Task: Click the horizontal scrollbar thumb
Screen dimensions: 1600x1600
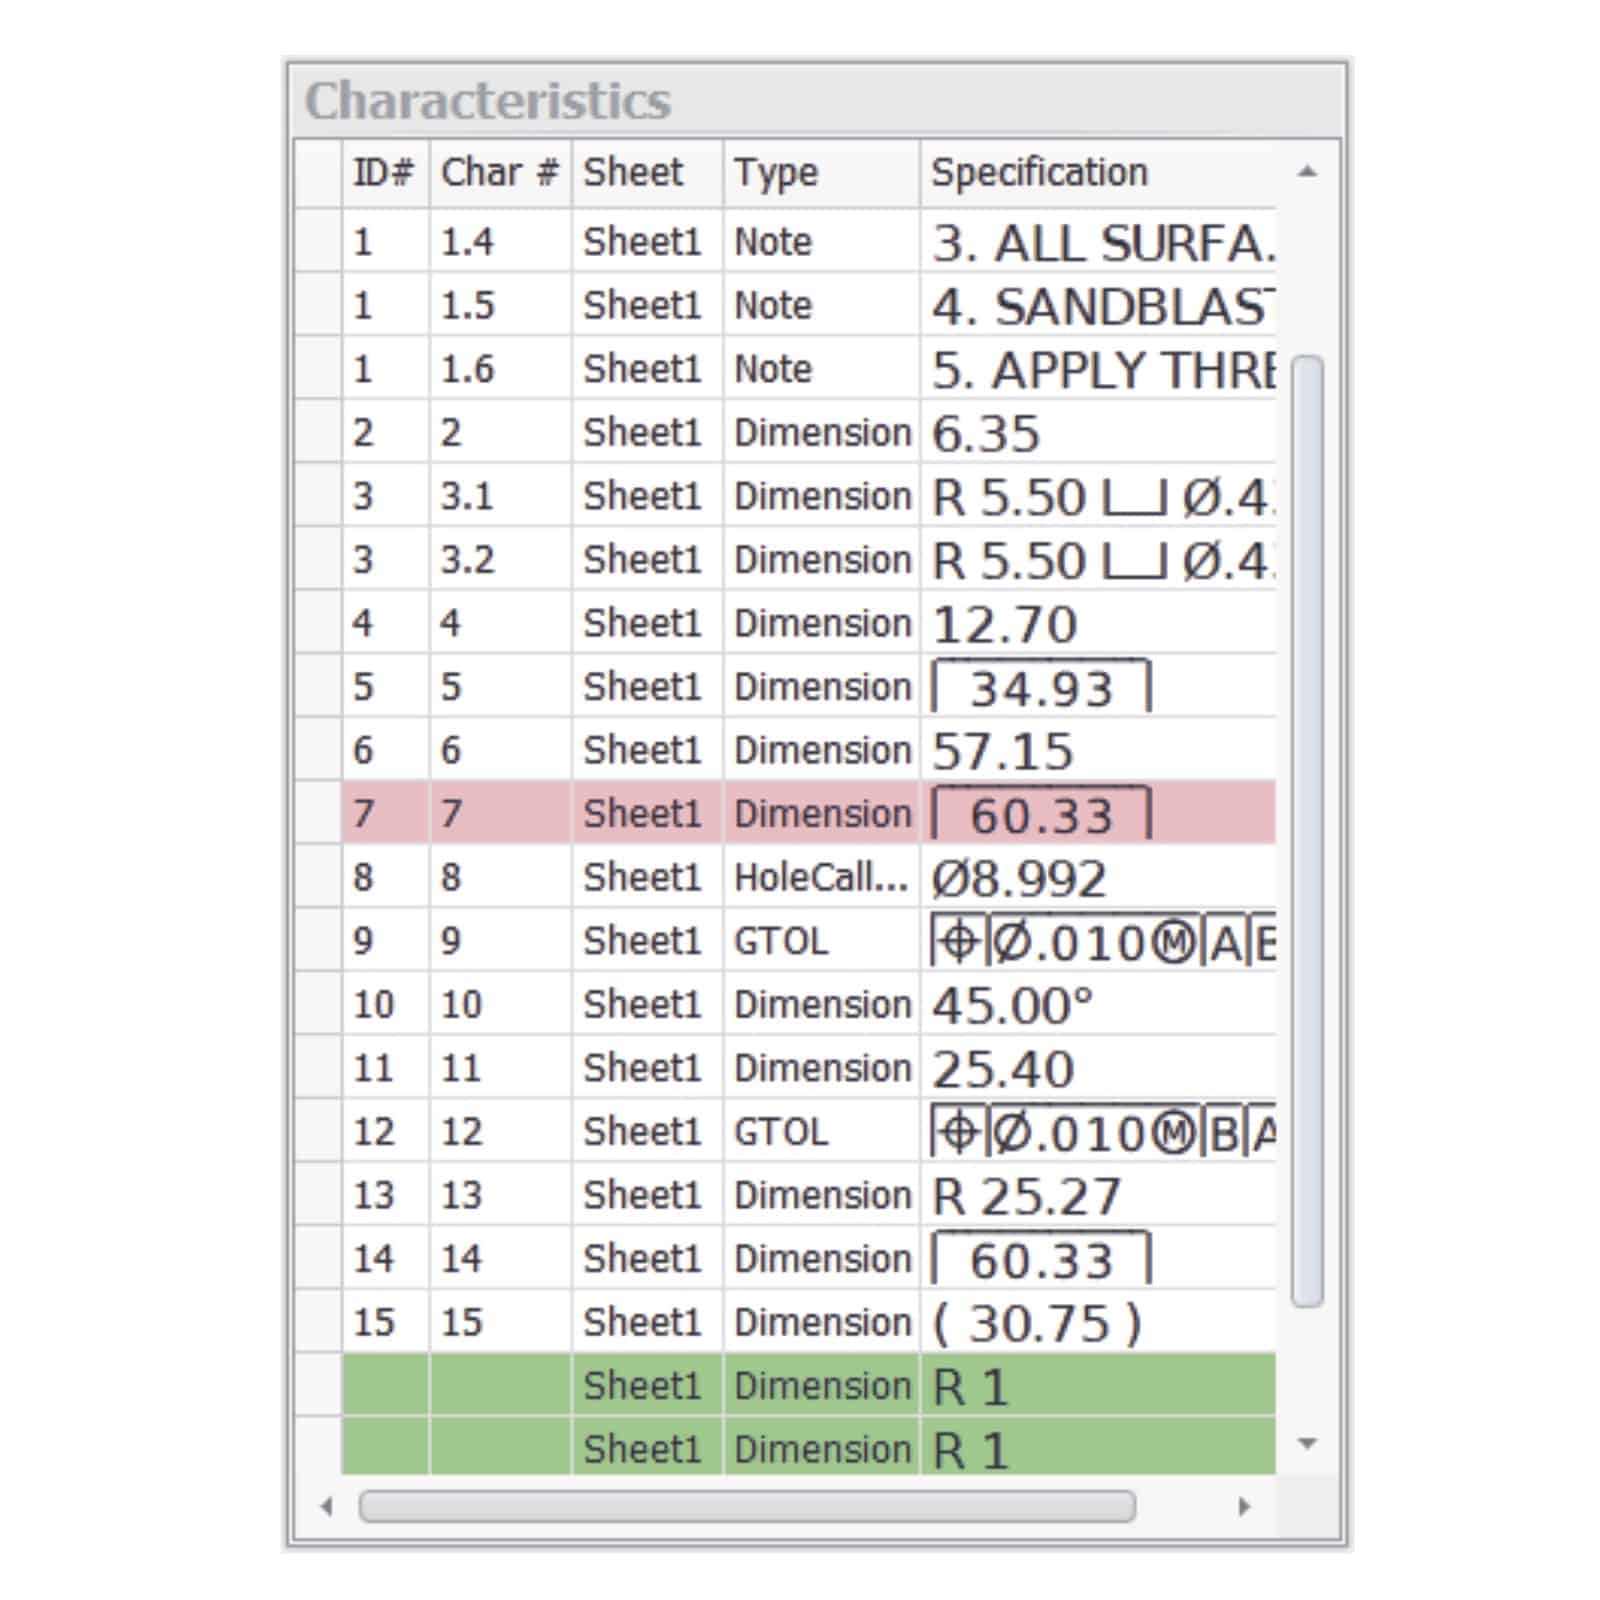Action: (746, 1506)
